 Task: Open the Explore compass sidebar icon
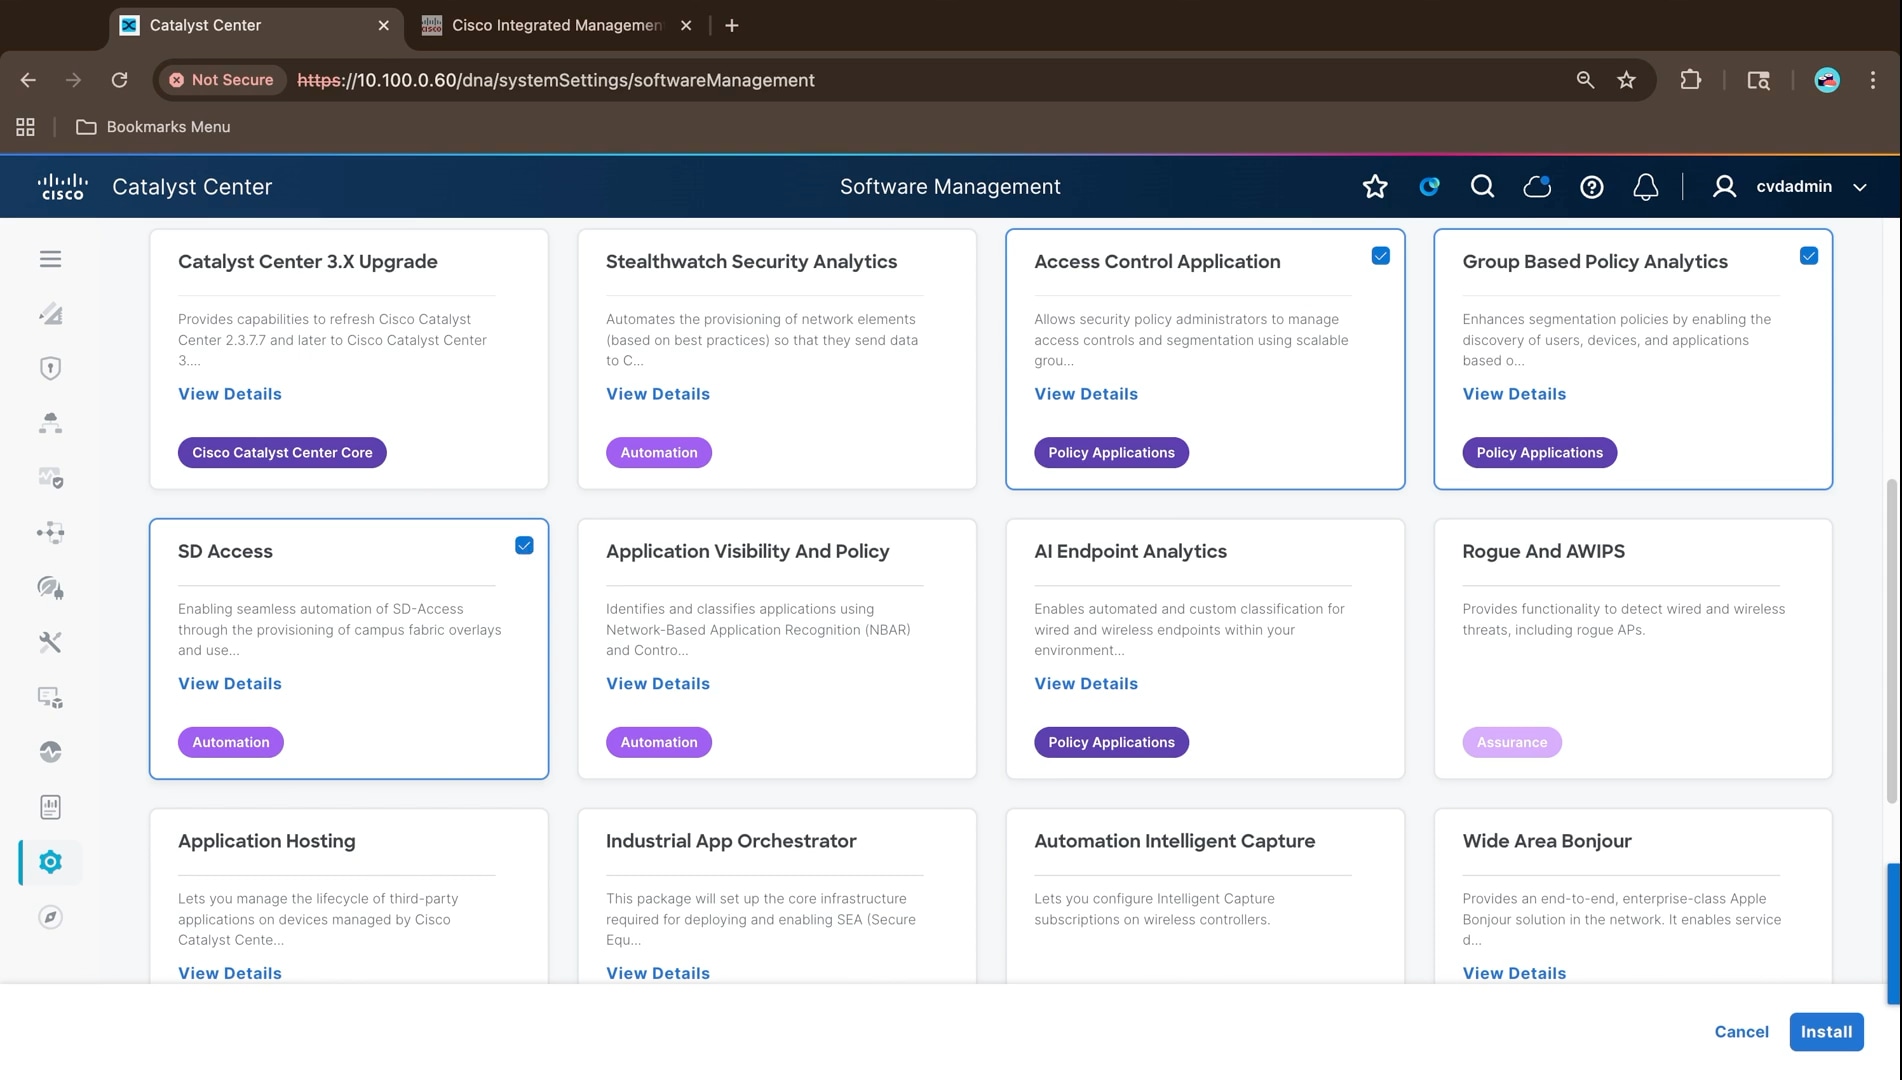pos(50,917)
